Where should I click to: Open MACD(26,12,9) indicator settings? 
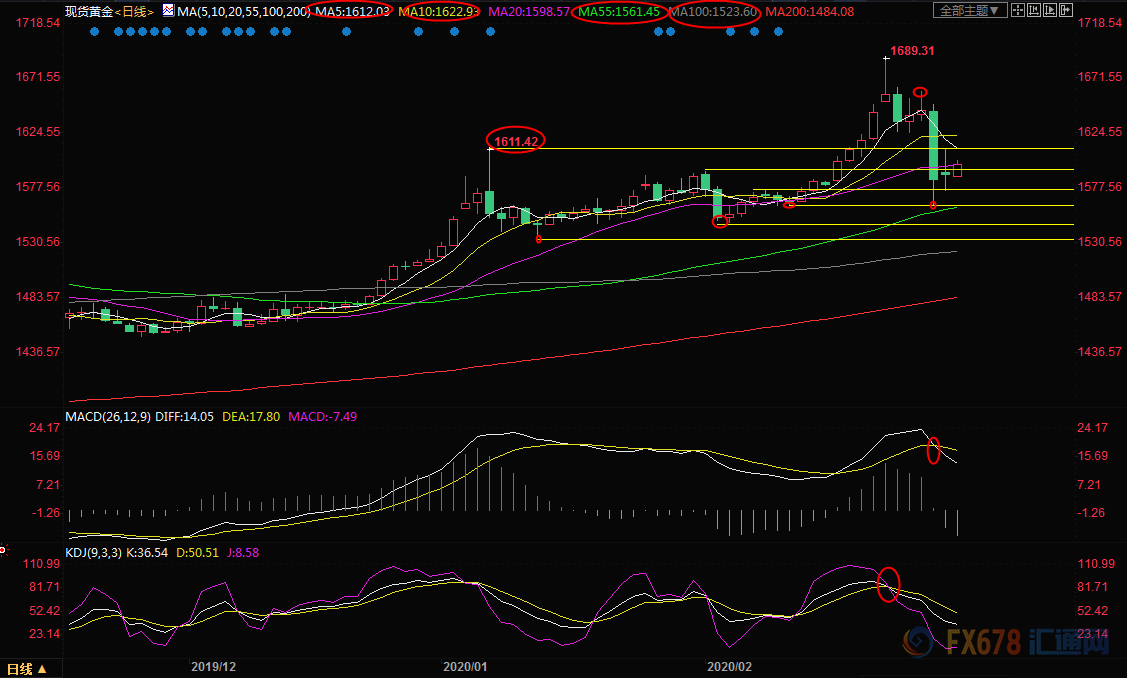(109, 416)
